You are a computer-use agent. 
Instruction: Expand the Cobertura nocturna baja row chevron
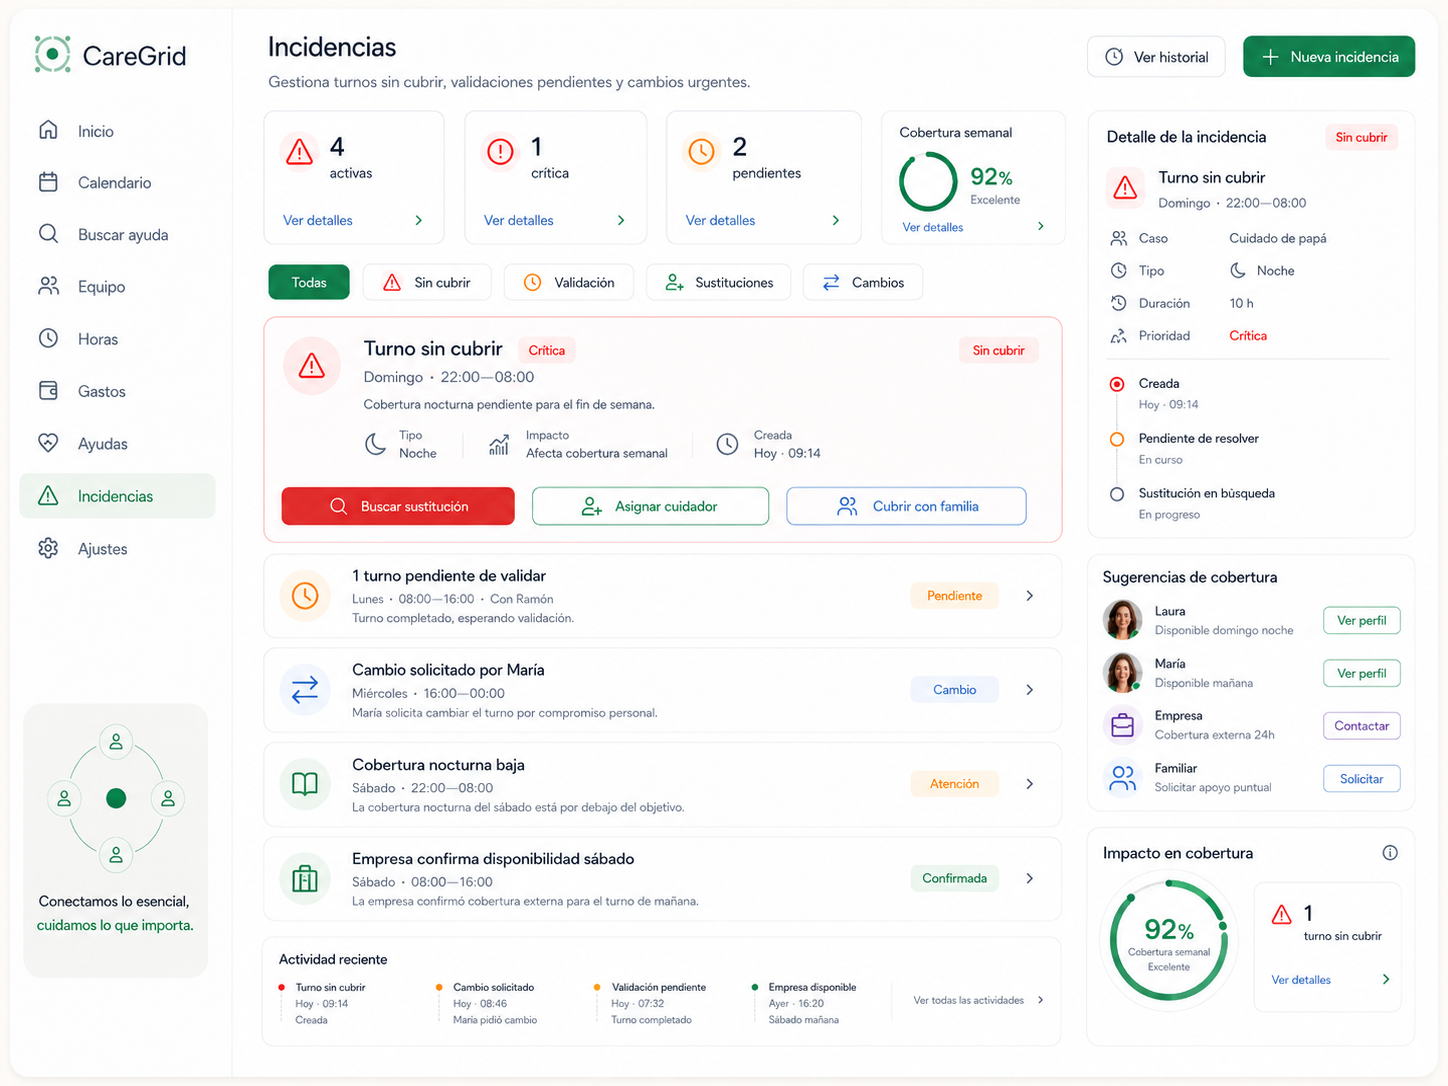pos(1030,784)
